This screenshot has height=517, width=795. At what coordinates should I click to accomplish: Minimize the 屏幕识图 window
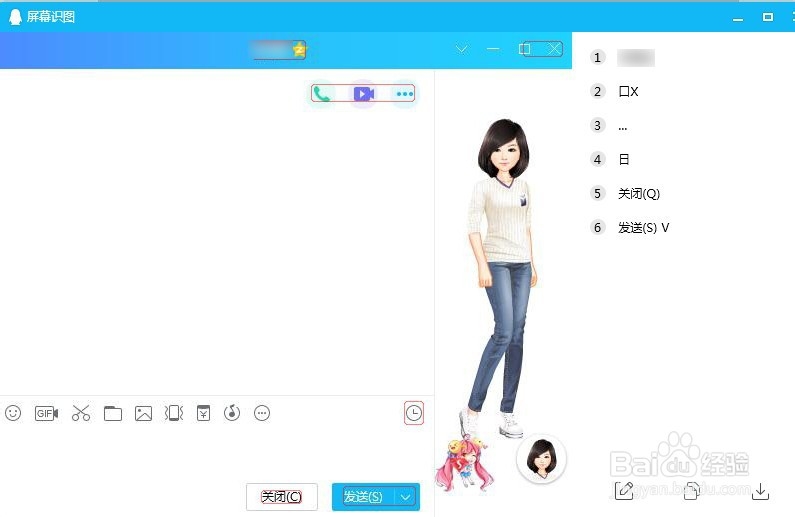pos(738,18)
